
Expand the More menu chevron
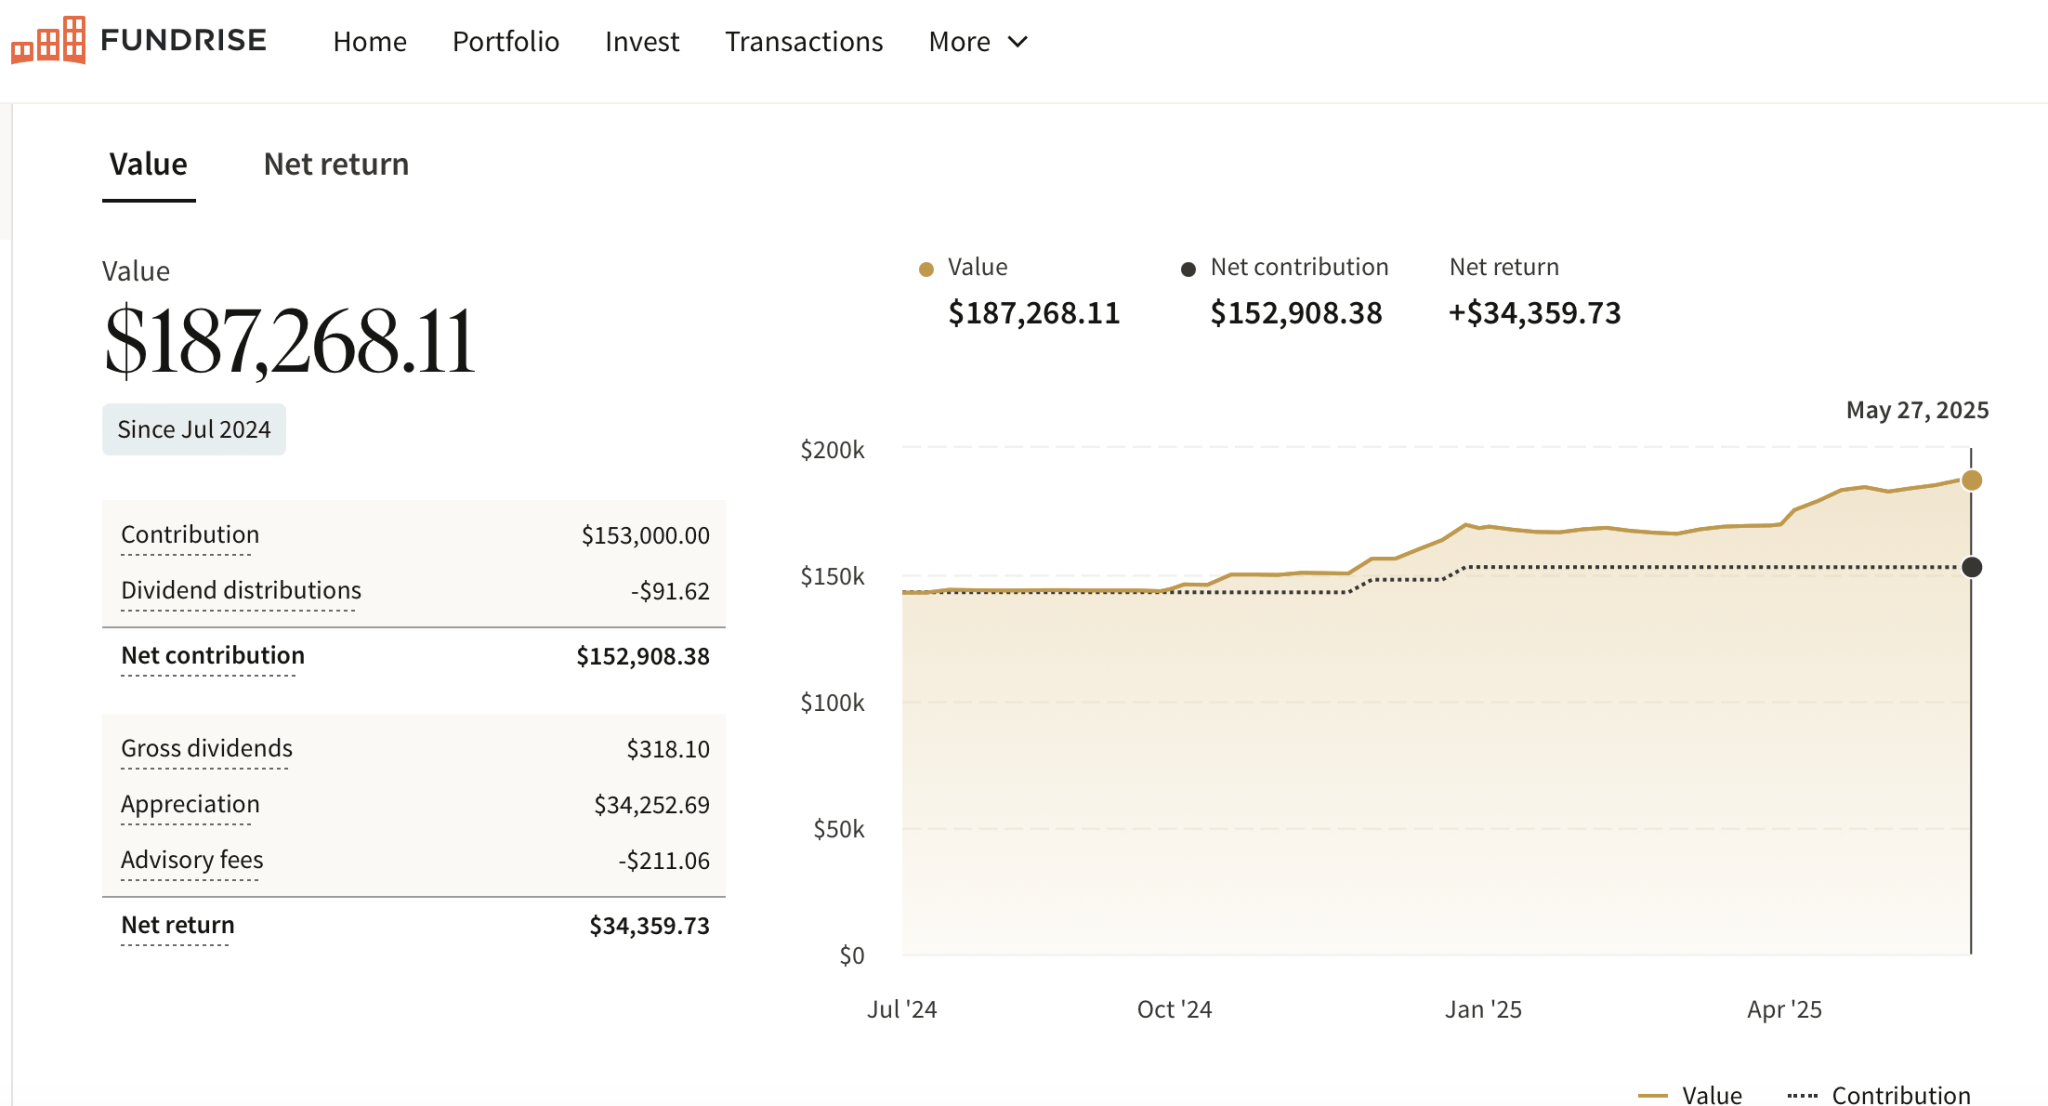click(x=1018, y=42)
